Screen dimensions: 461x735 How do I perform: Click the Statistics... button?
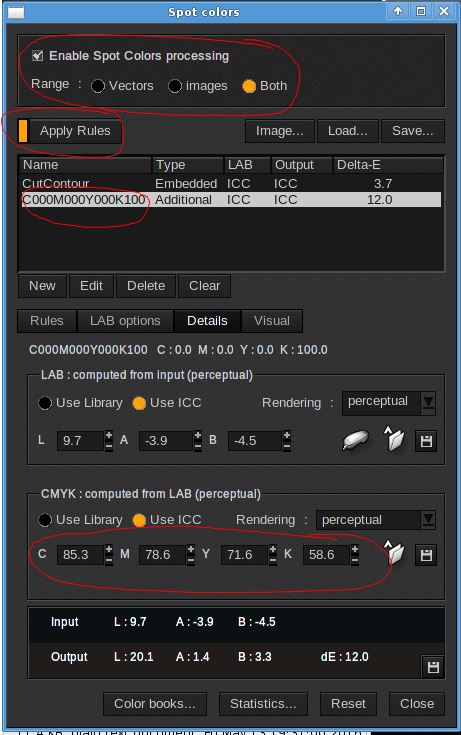263,704
